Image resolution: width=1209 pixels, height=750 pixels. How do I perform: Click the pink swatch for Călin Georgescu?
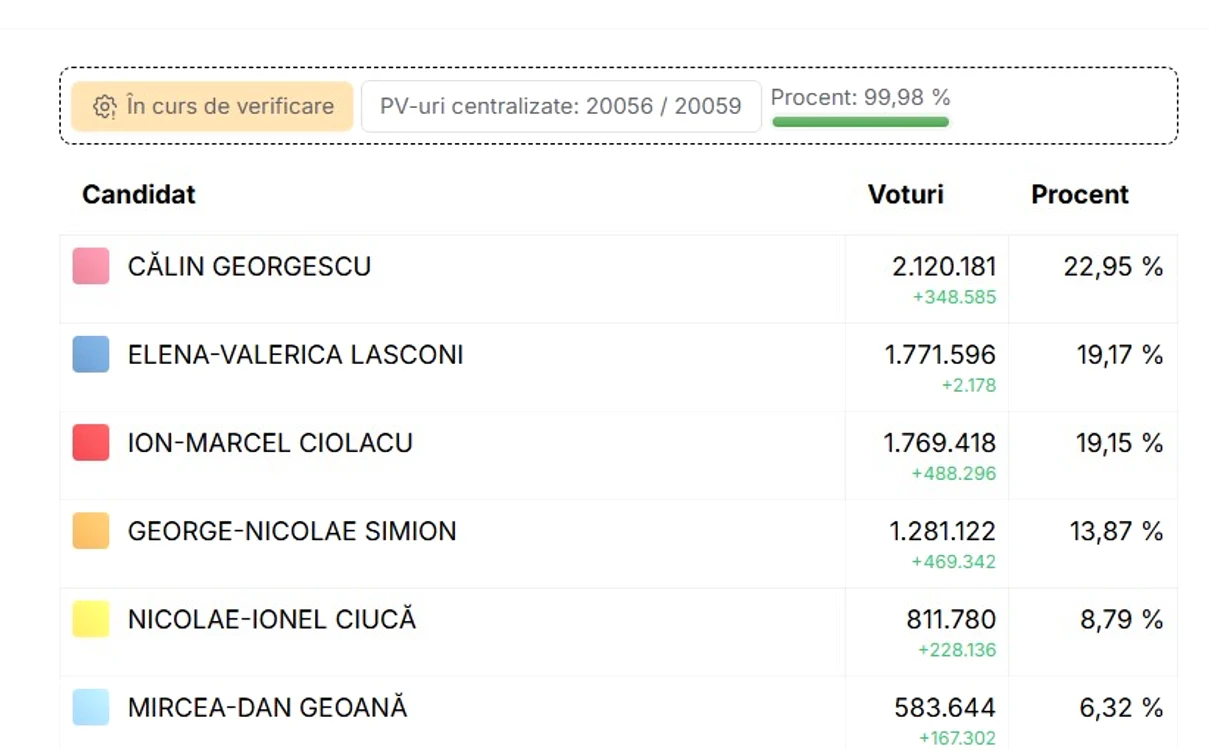91,267
